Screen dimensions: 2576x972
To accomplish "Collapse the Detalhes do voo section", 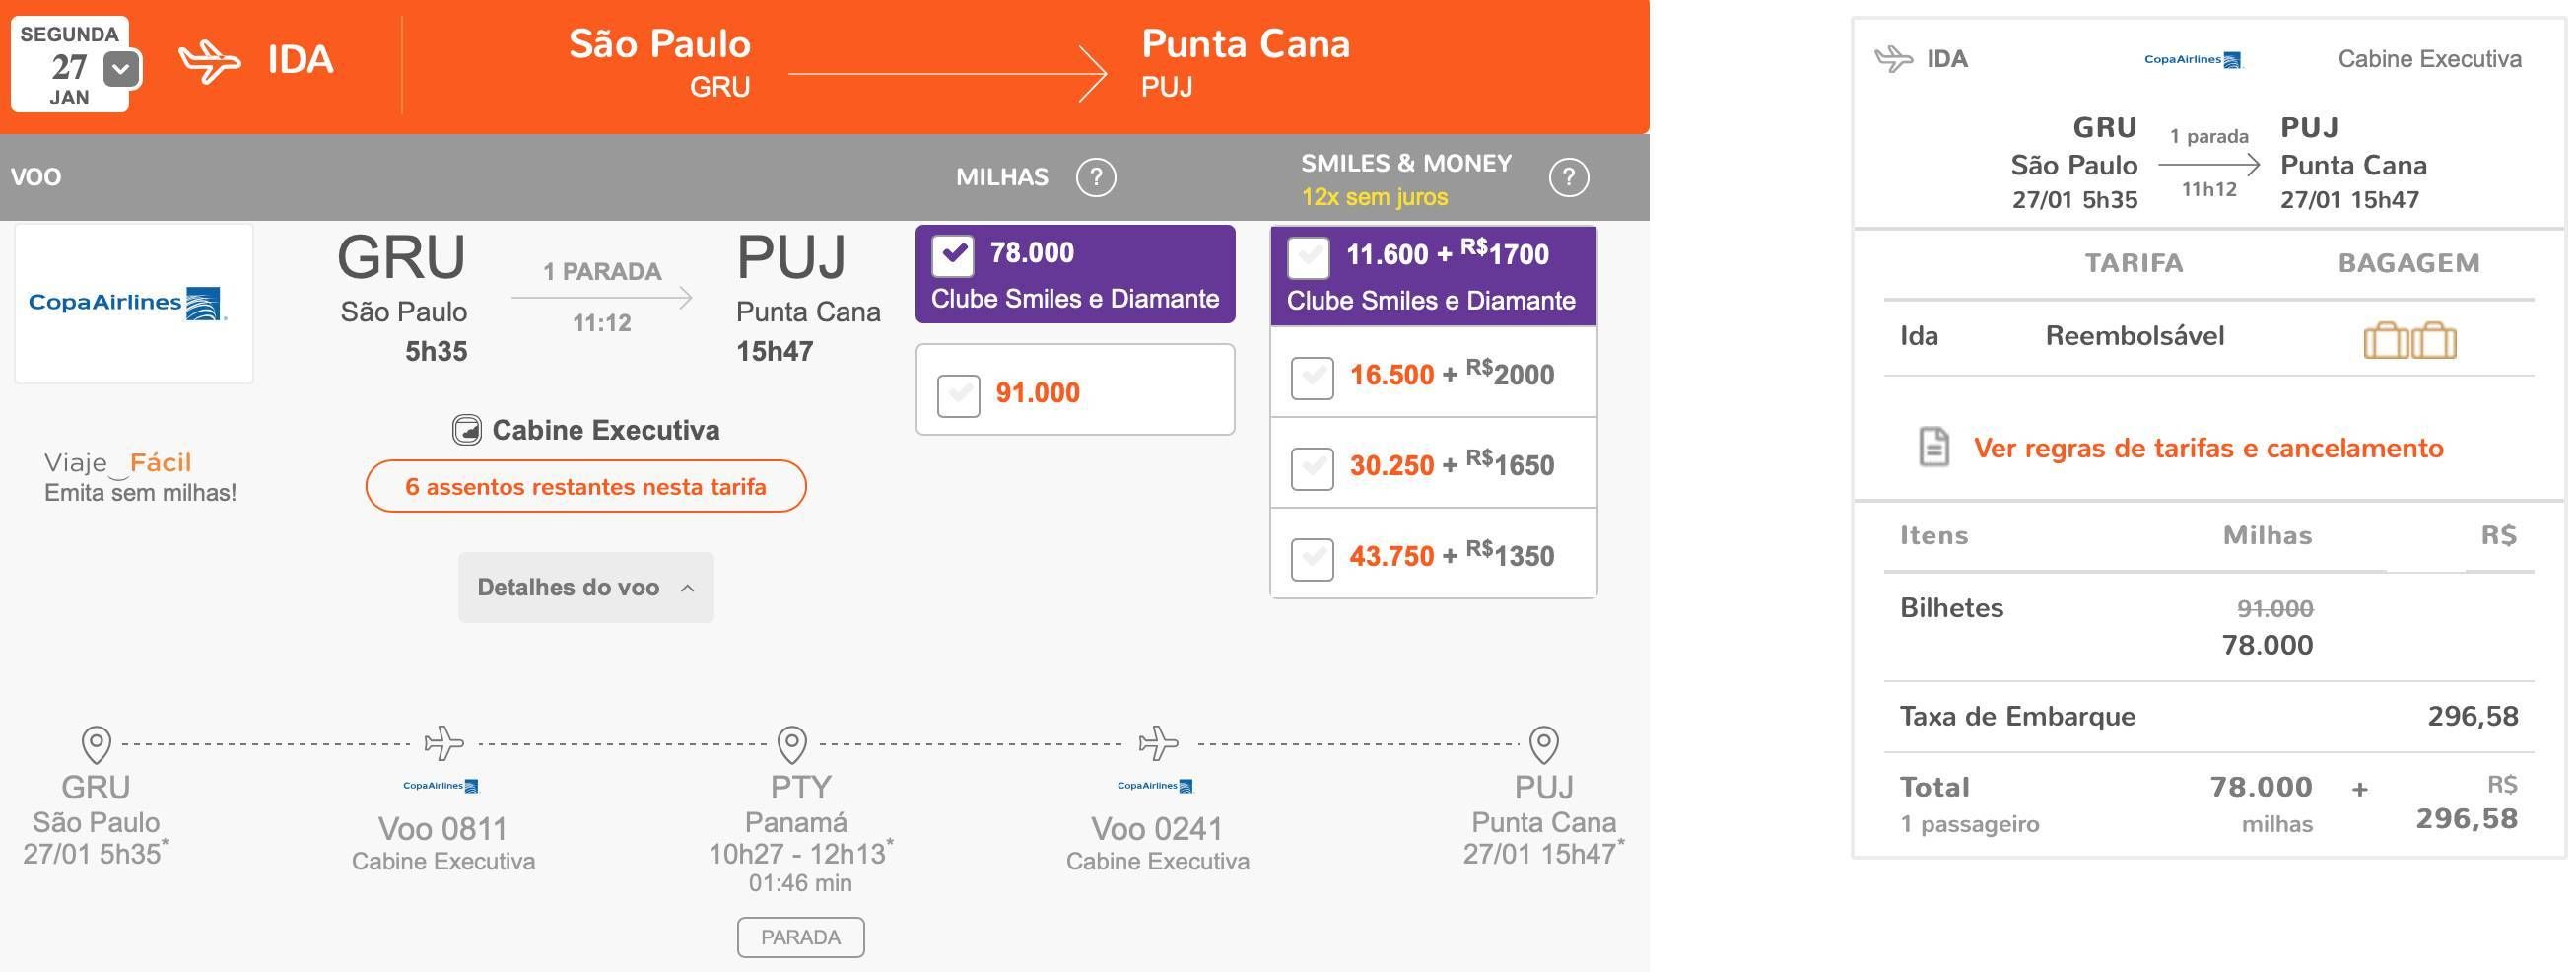I will [586, 587].
